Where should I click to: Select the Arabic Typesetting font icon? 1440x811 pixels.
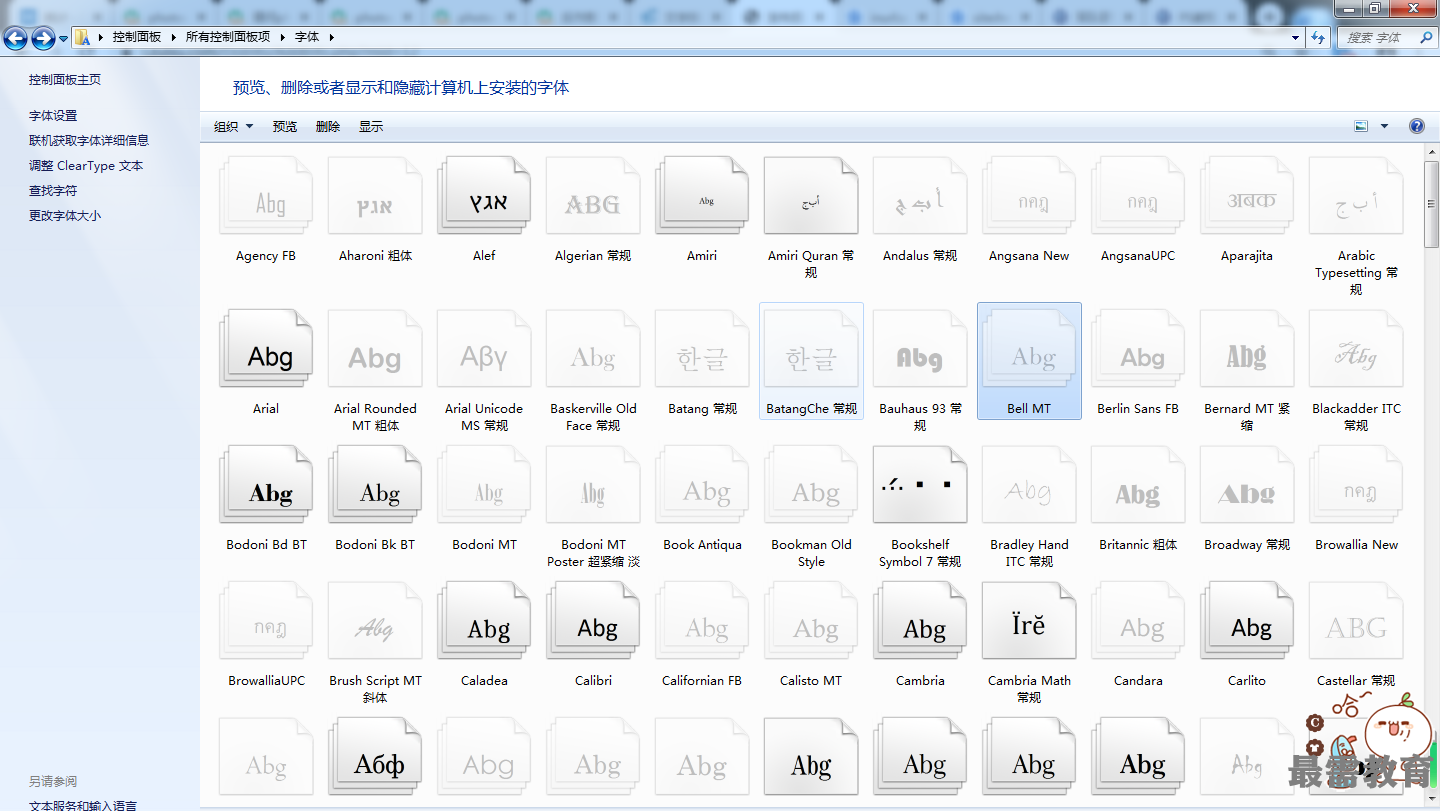1356,195
